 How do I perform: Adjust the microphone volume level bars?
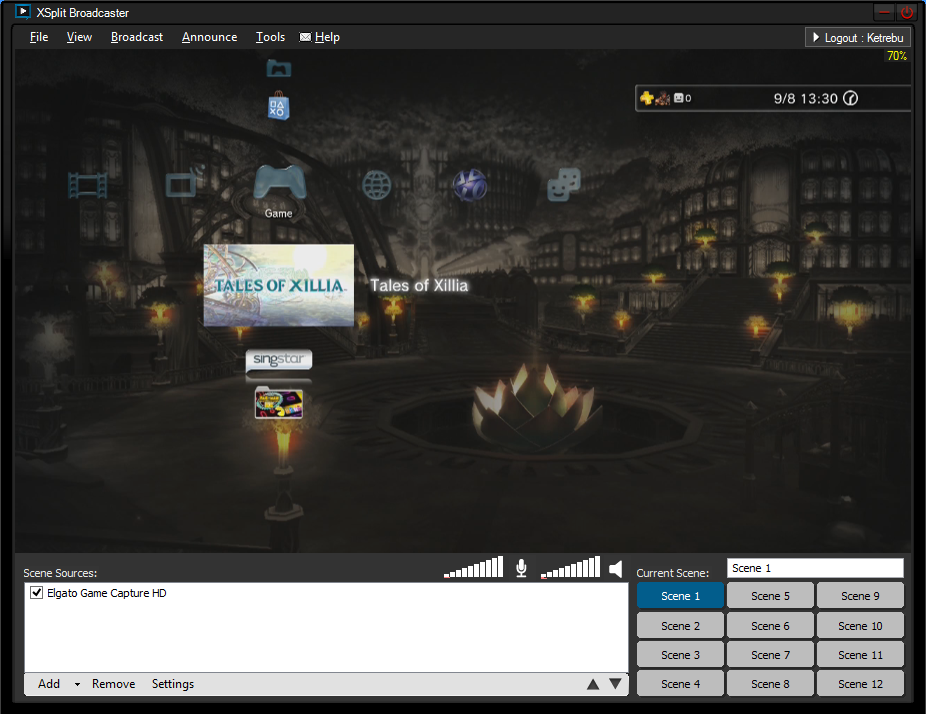click(474, 567)
